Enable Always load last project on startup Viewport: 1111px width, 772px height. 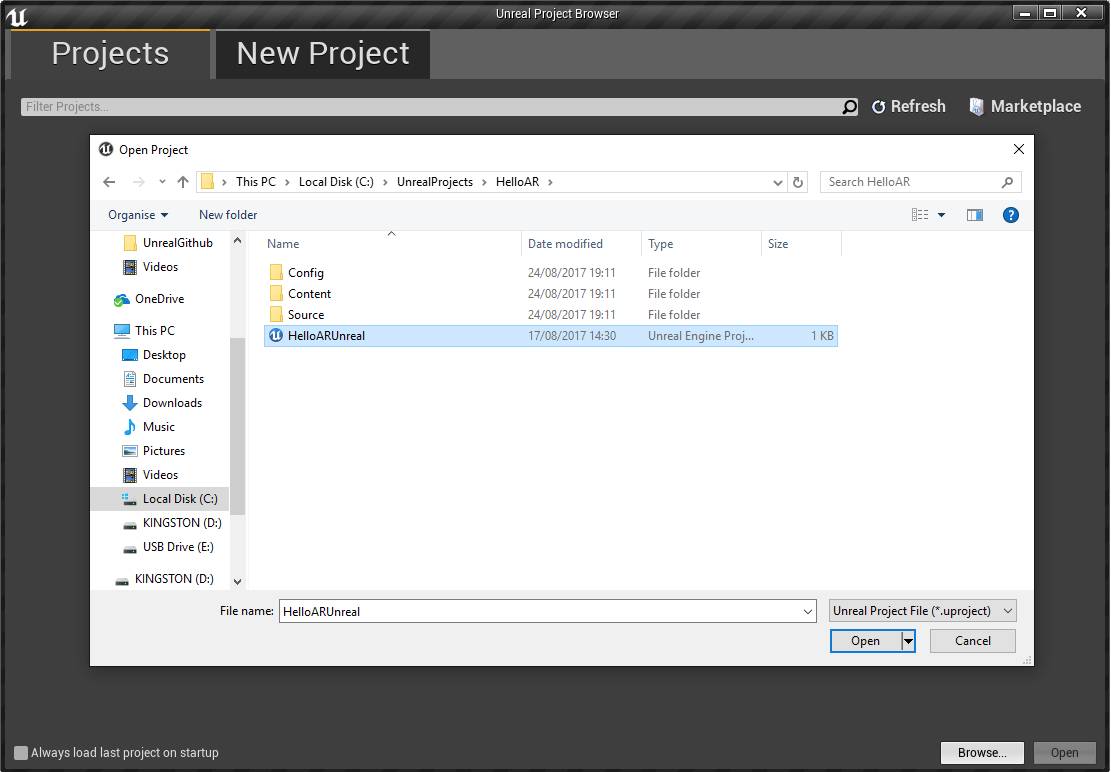[x=21, y=753]
